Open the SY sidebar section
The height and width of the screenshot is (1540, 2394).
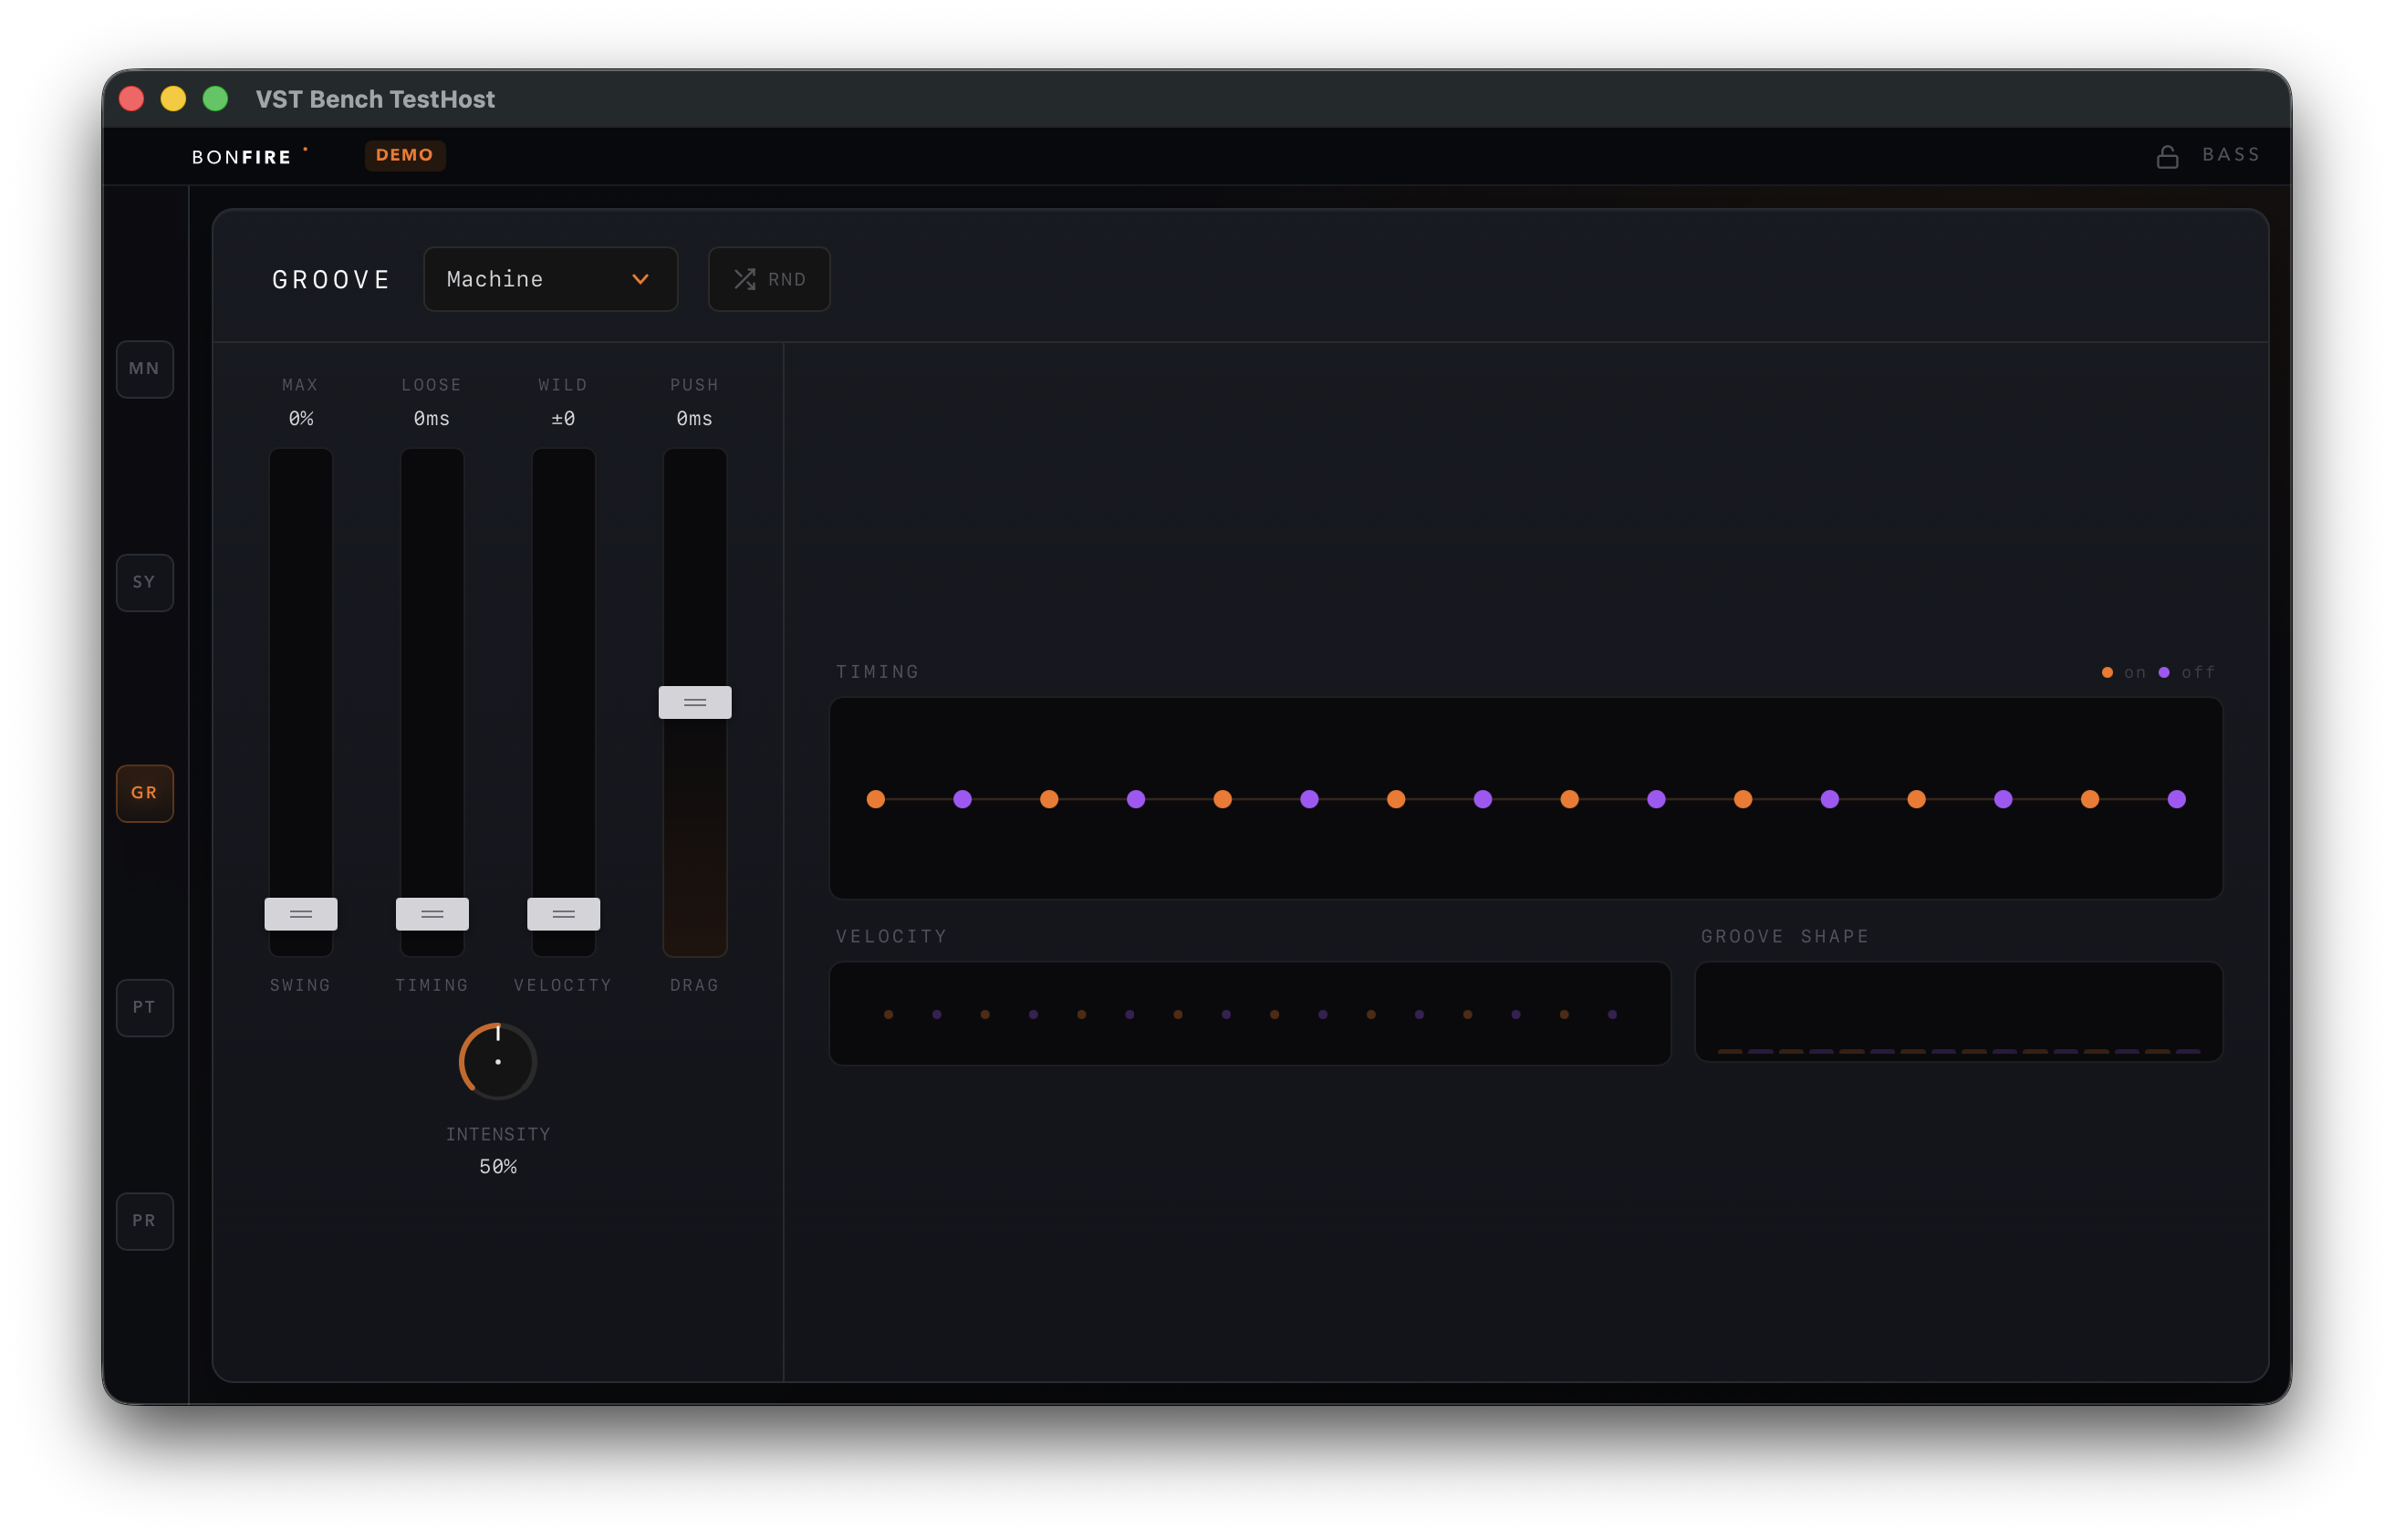[x=145, y=582]
